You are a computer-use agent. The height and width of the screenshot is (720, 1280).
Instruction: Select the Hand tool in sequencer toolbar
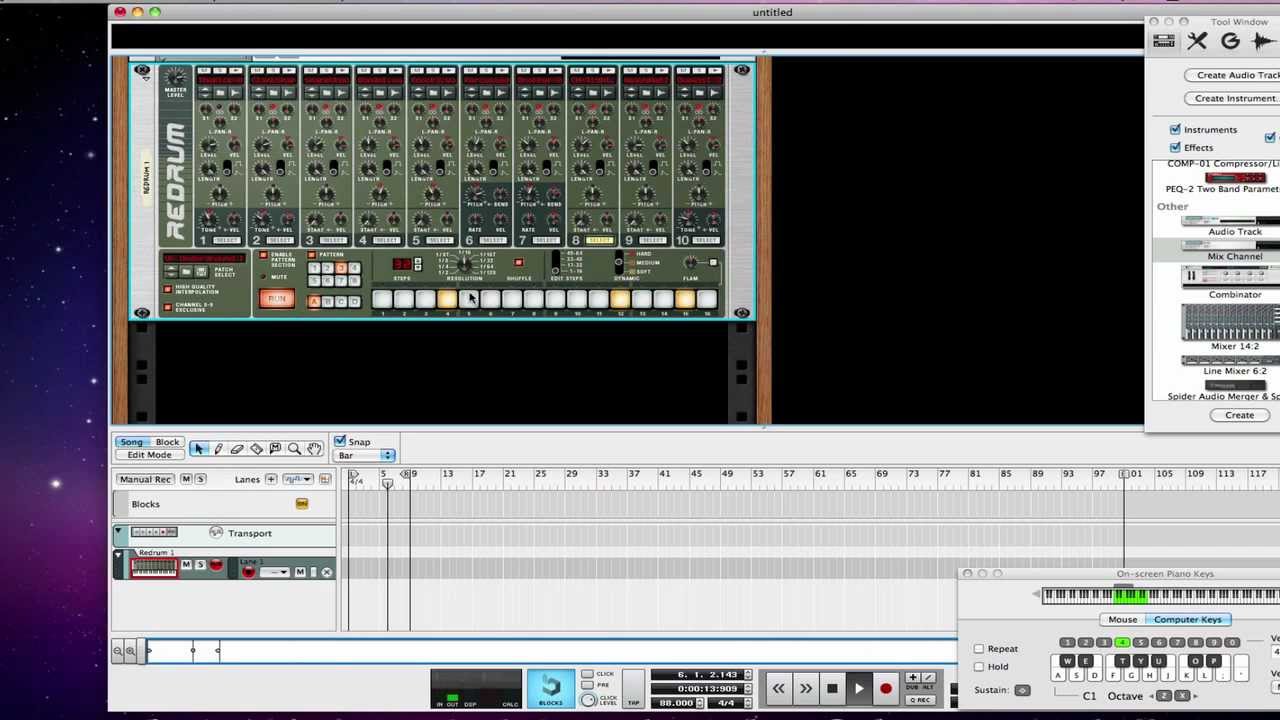click(x=314, y=449)
